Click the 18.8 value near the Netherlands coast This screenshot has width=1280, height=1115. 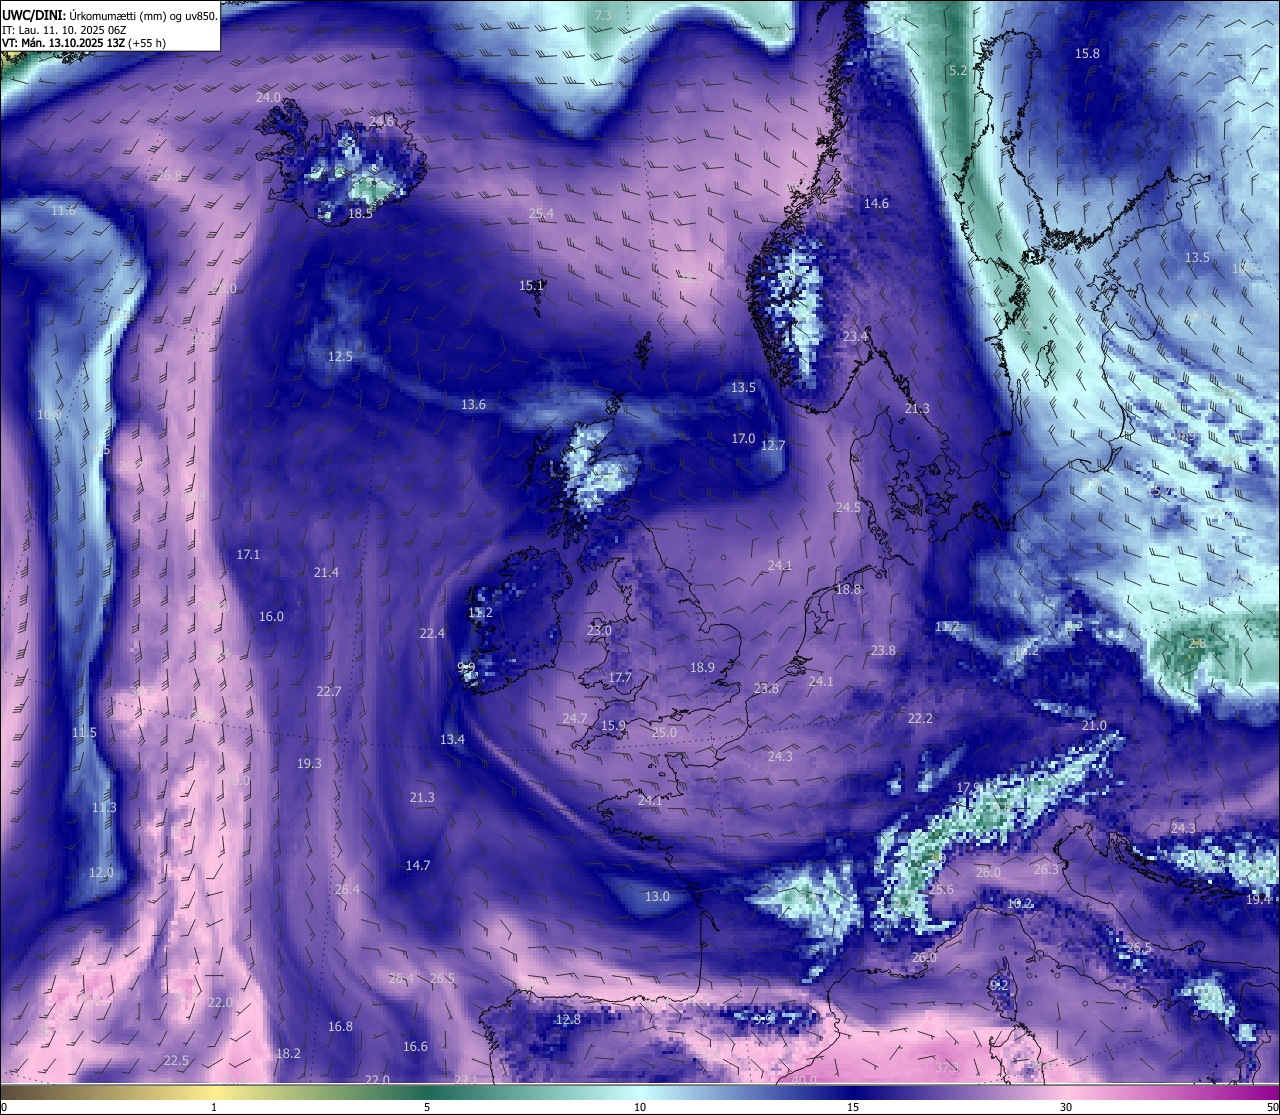(x=848, y=589)
